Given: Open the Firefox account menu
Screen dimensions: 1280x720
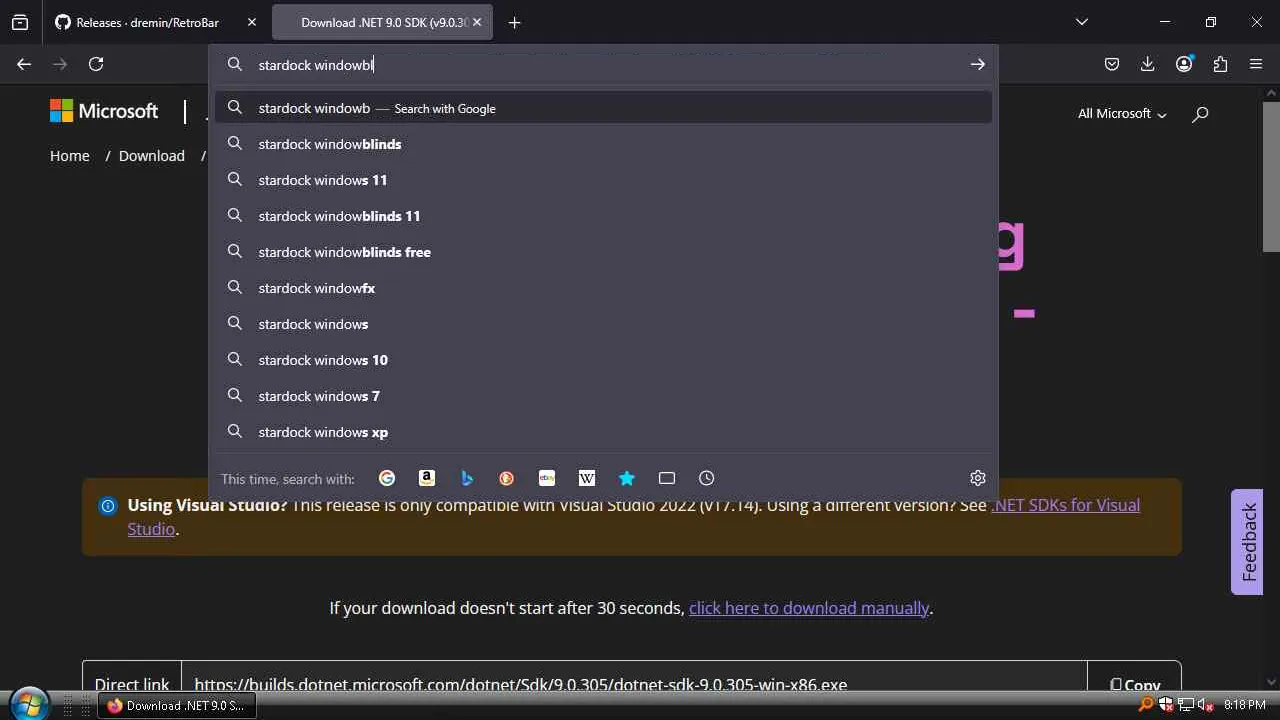Looking at the screenshot, I should 1184,64.
